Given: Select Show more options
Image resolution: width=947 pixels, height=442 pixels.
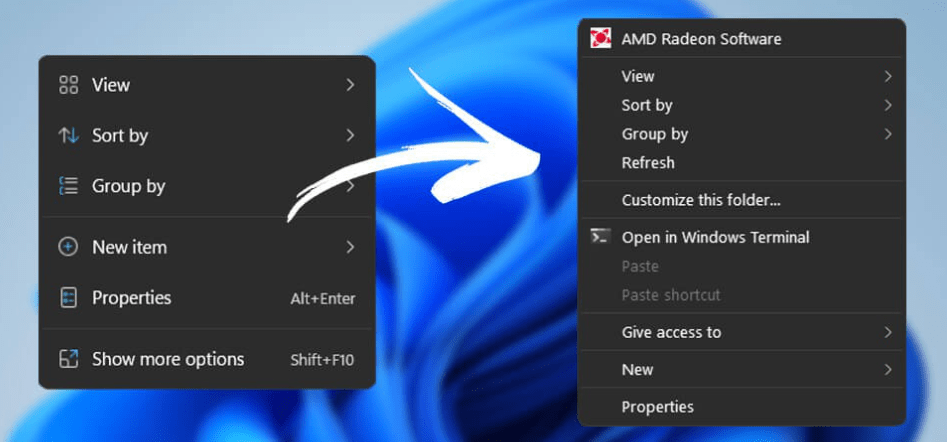Looking at the screenshot, I should pyautogui.click(x=207, y=359).
